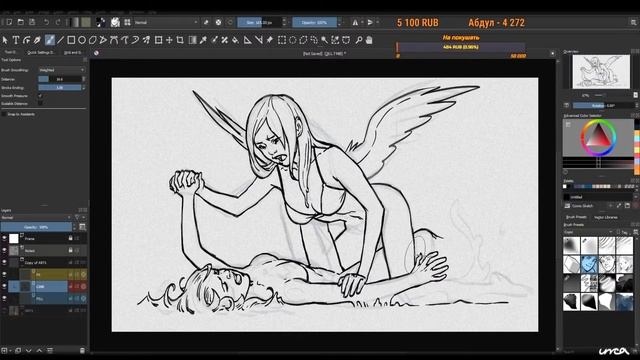
Task: Toggle eraser mode in the top toolbar
Action: [206, 22]
